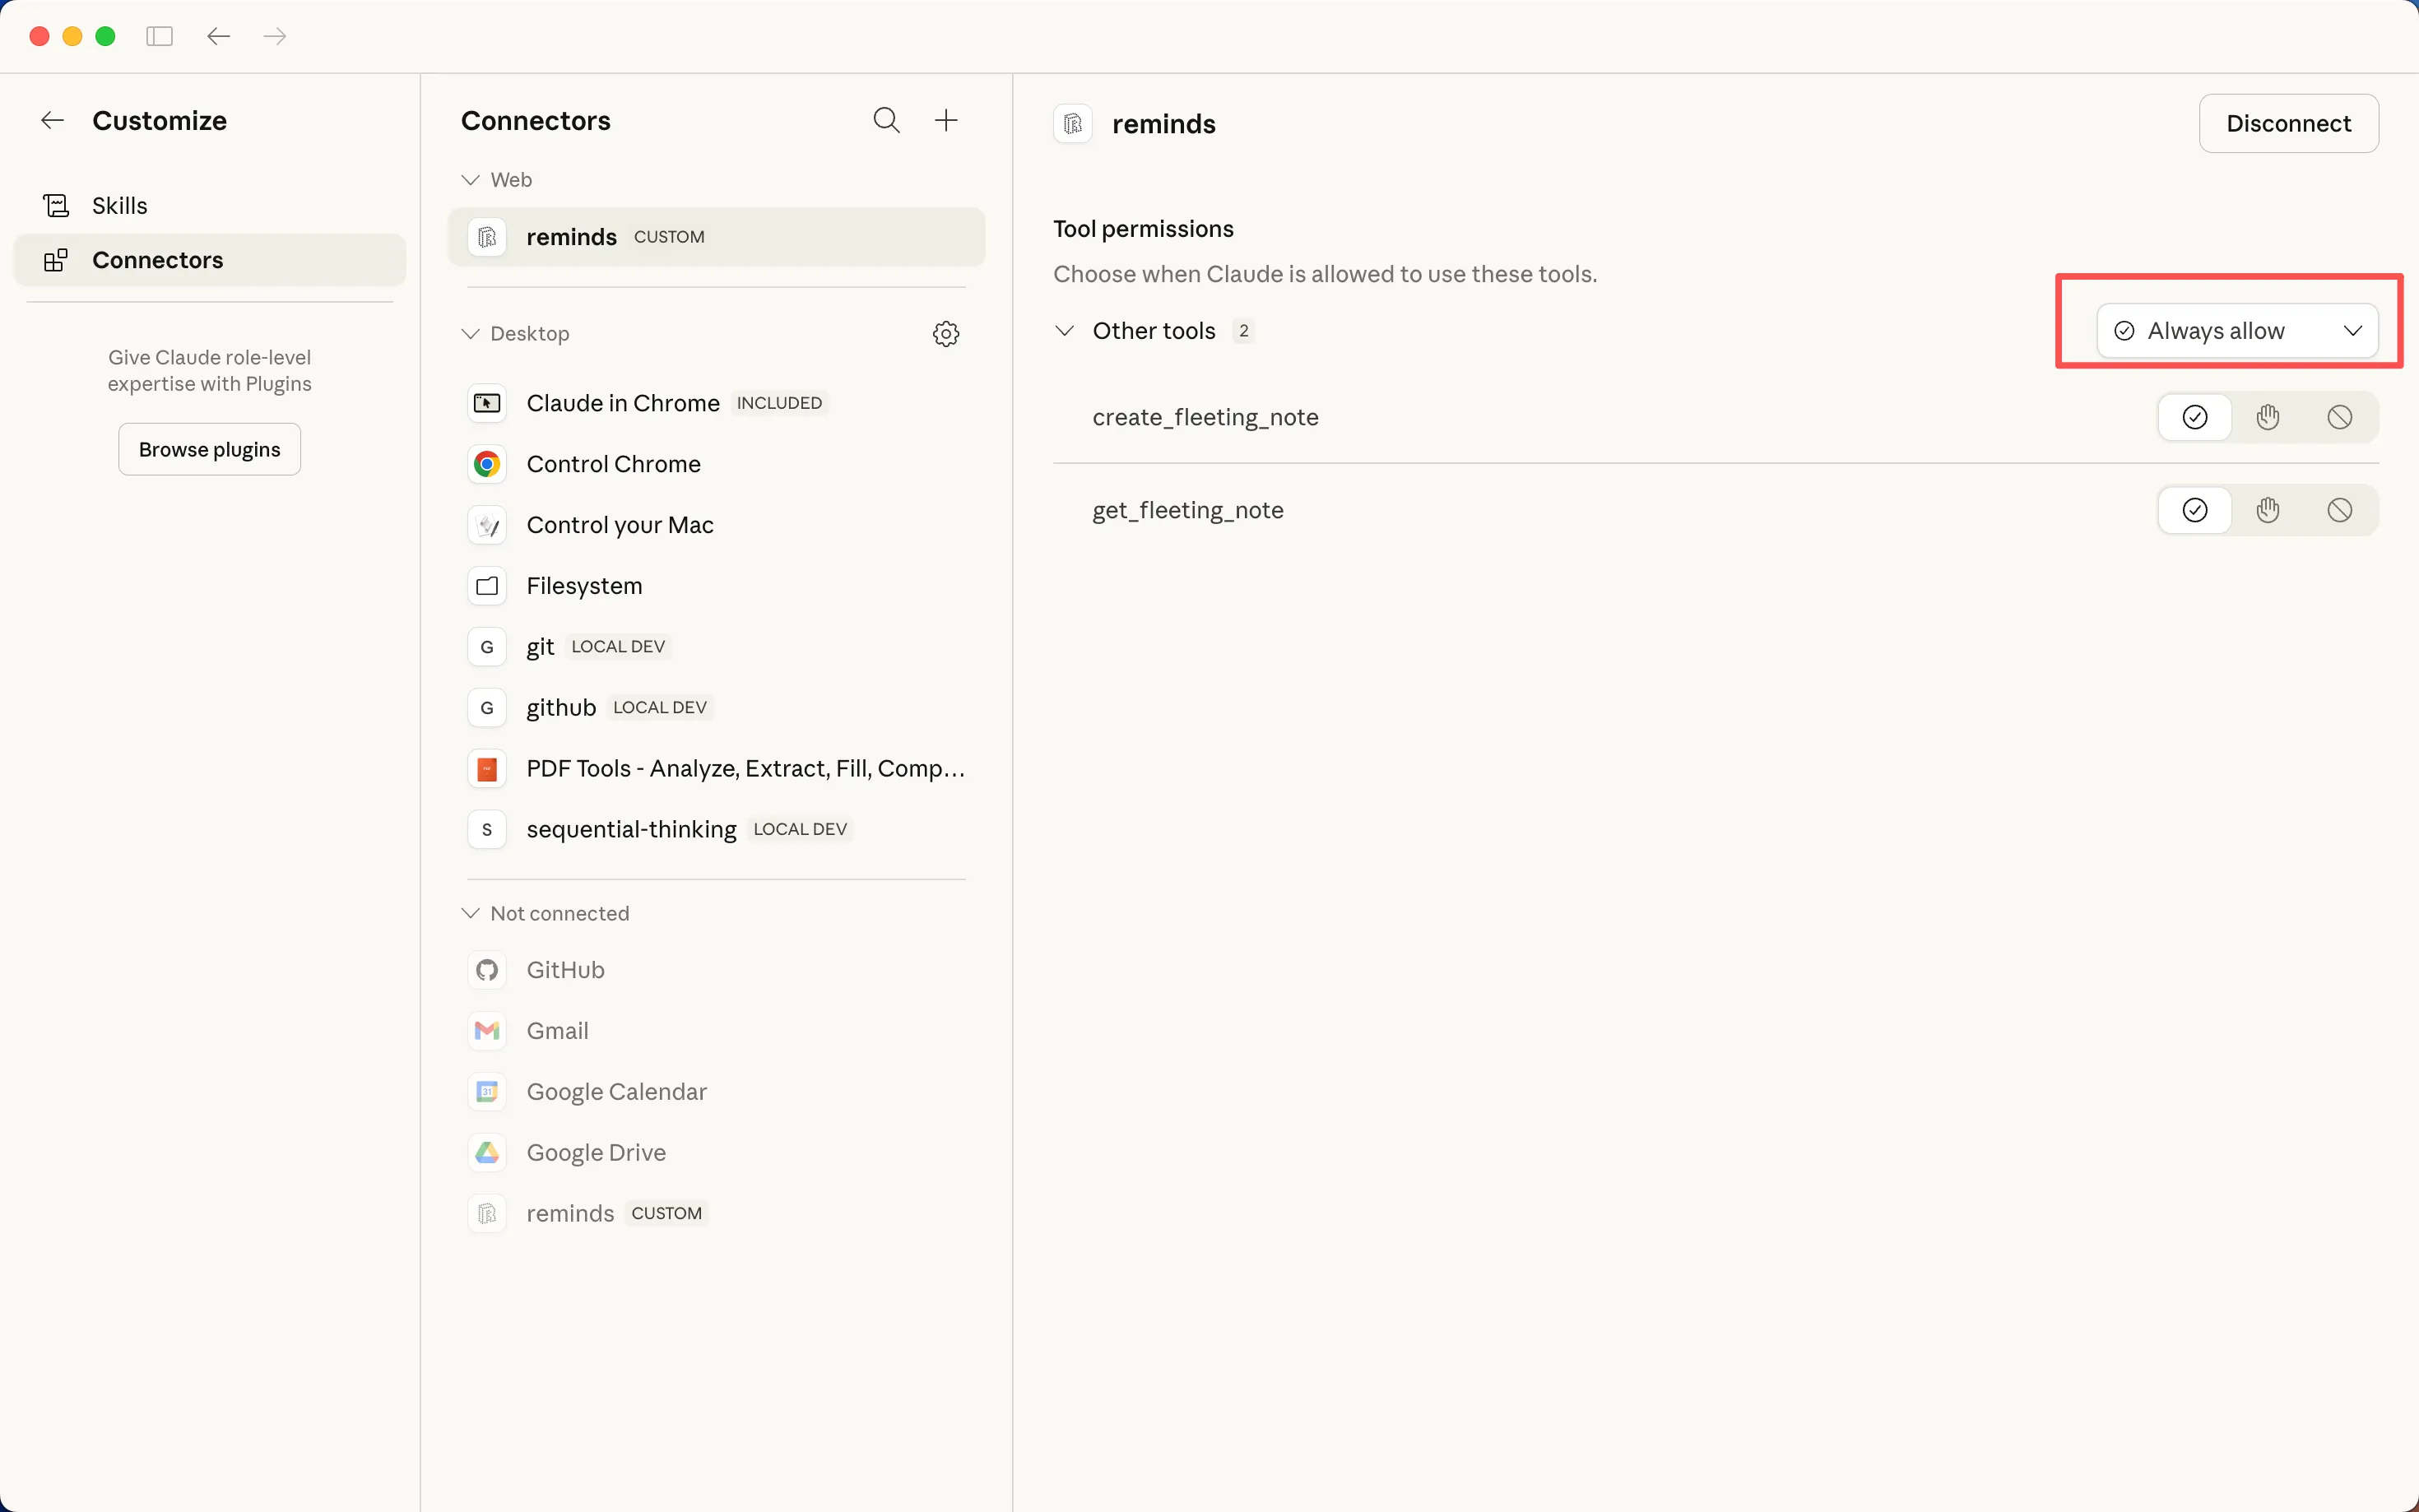
Task: Click the Gmail connector icon
Action: tap(487, 1031)
